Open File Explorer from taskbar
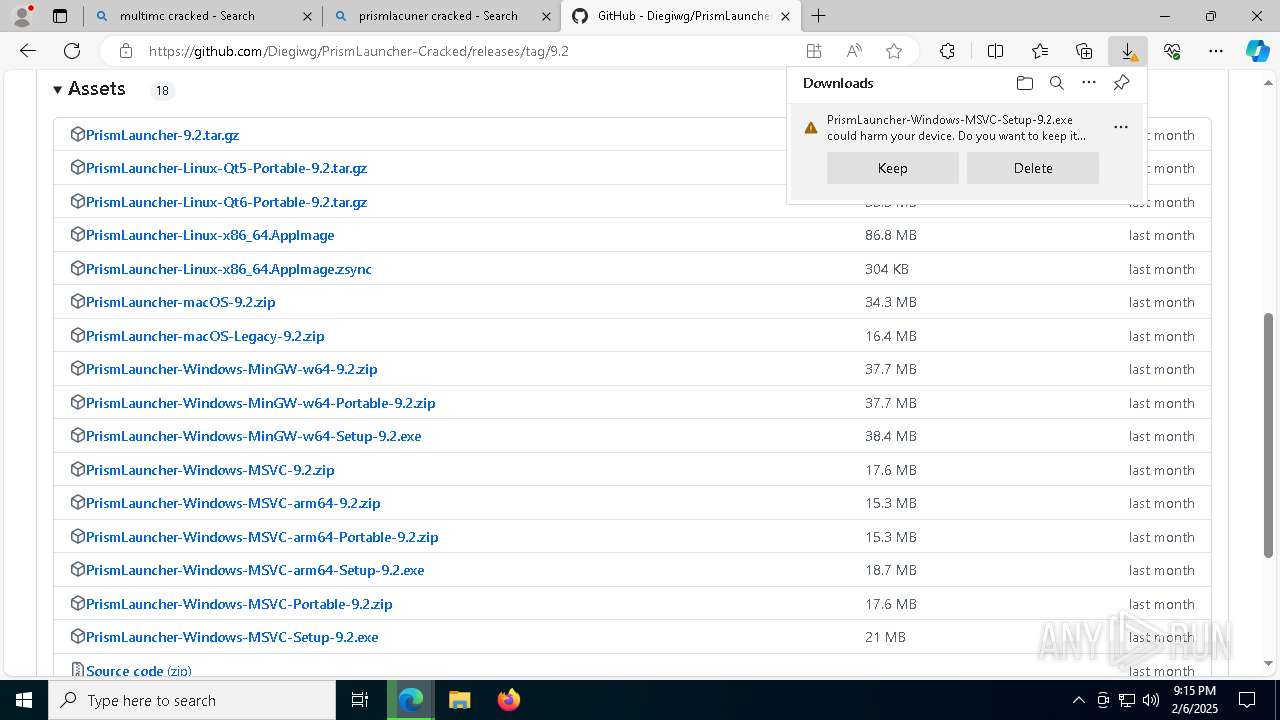 (459, 700)
